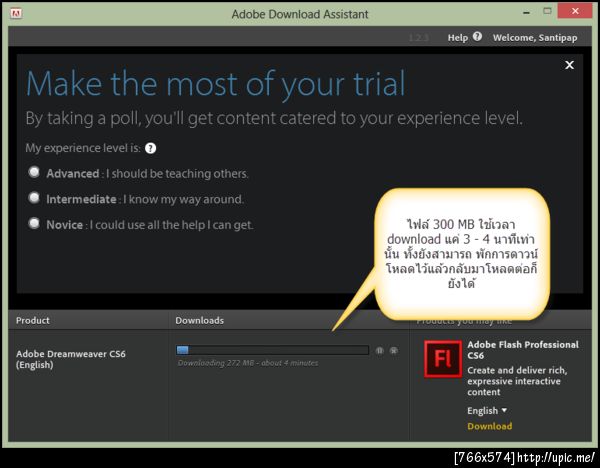Open the English language dropdown
The width and height of the screenshot is (600, 468).
(x=487, y=411)
